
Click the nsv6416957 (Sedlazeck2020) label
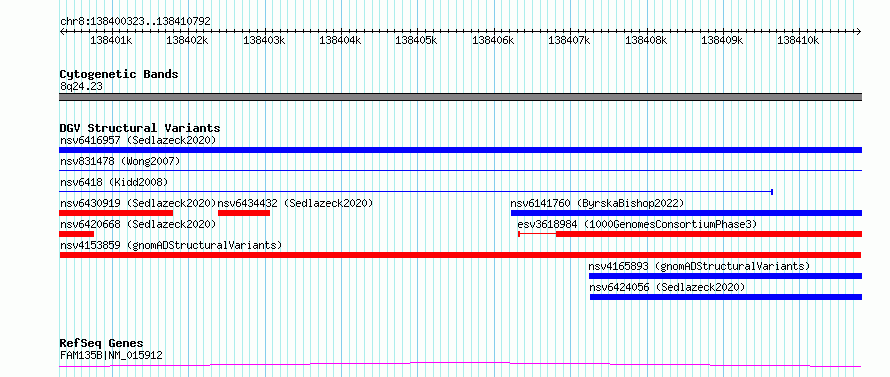(138, 140)
